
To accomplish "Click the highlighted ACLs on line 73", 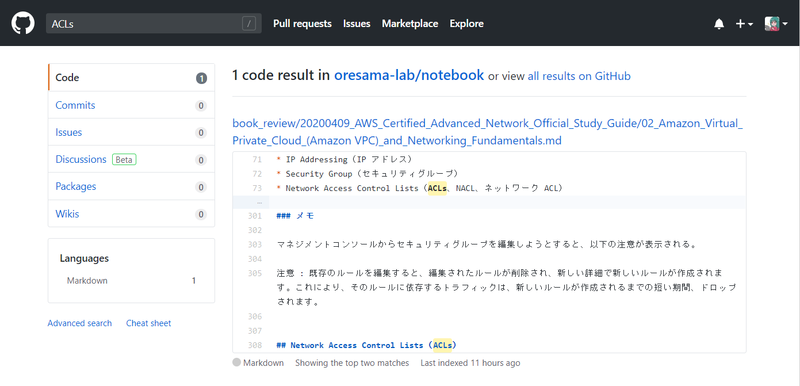I will (437, 188).
